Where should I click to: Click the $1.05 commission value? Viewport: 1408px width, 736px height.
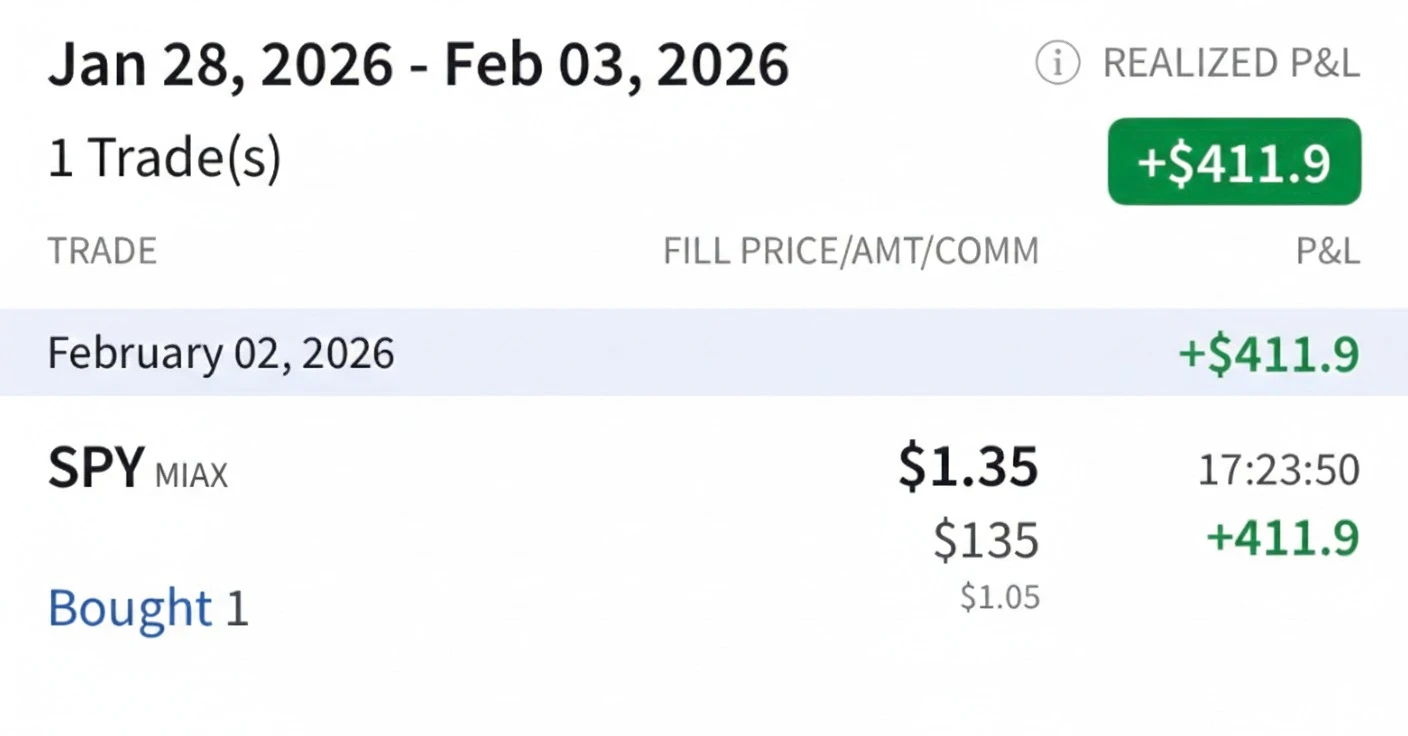point(999,597)
